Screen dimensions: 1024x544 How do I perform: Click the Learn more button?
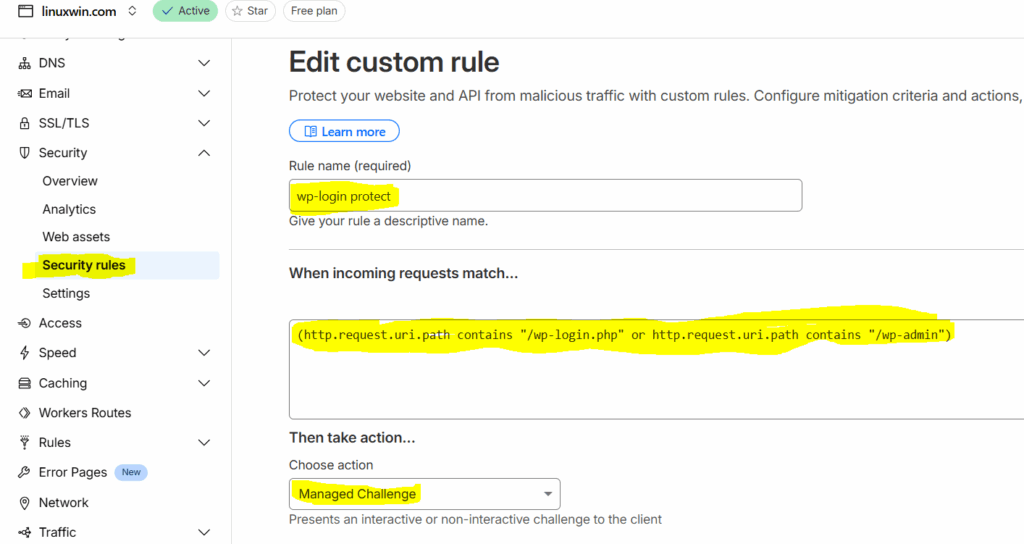point(344,131)
